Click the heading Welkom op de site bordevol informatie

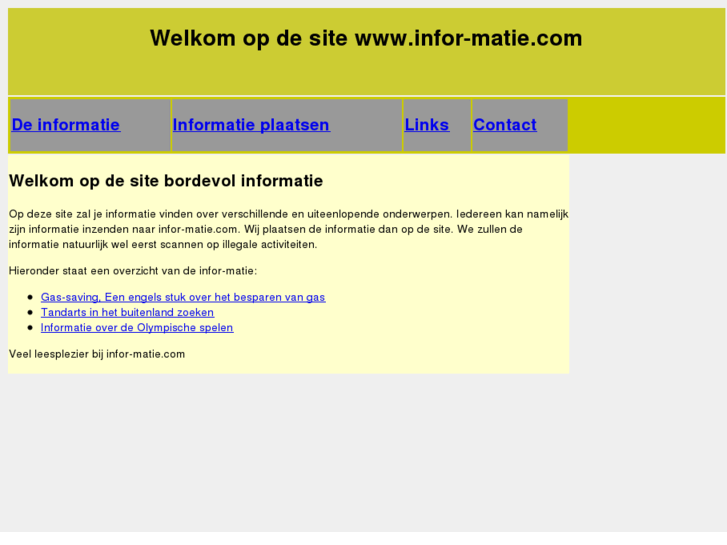166,181
